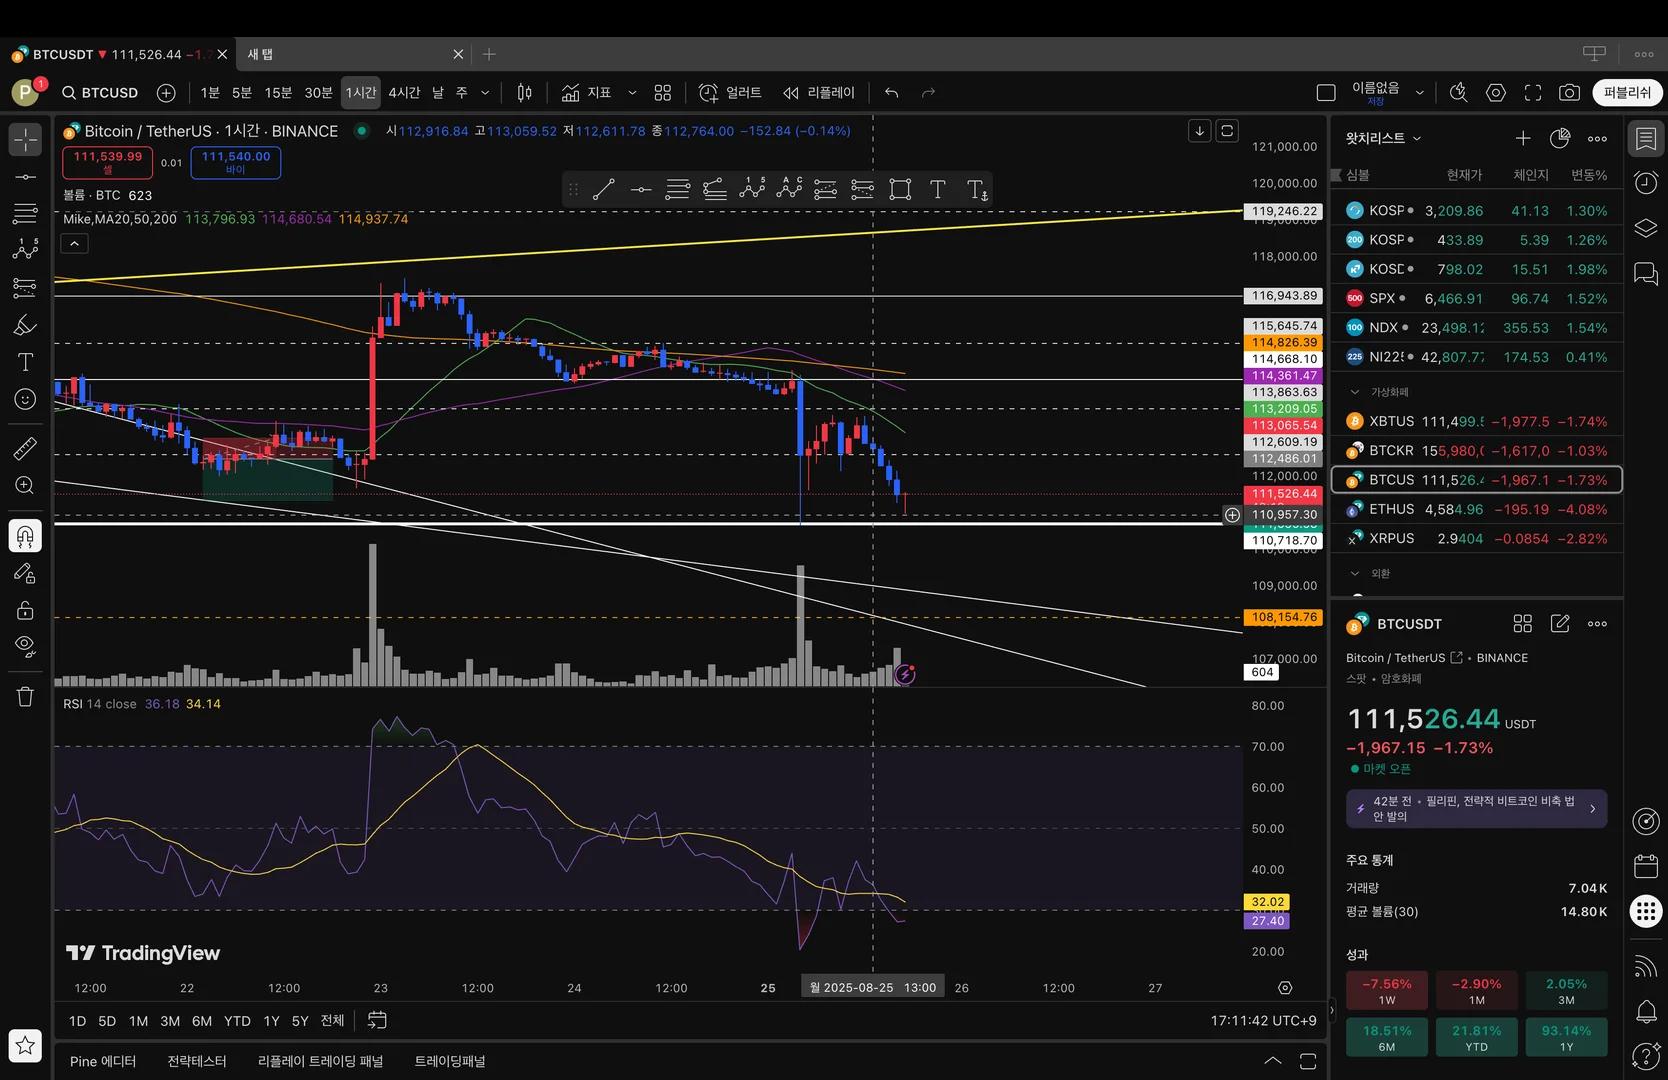
Task: Create an alert with 얼러트
Action: (x=730, y=93)
